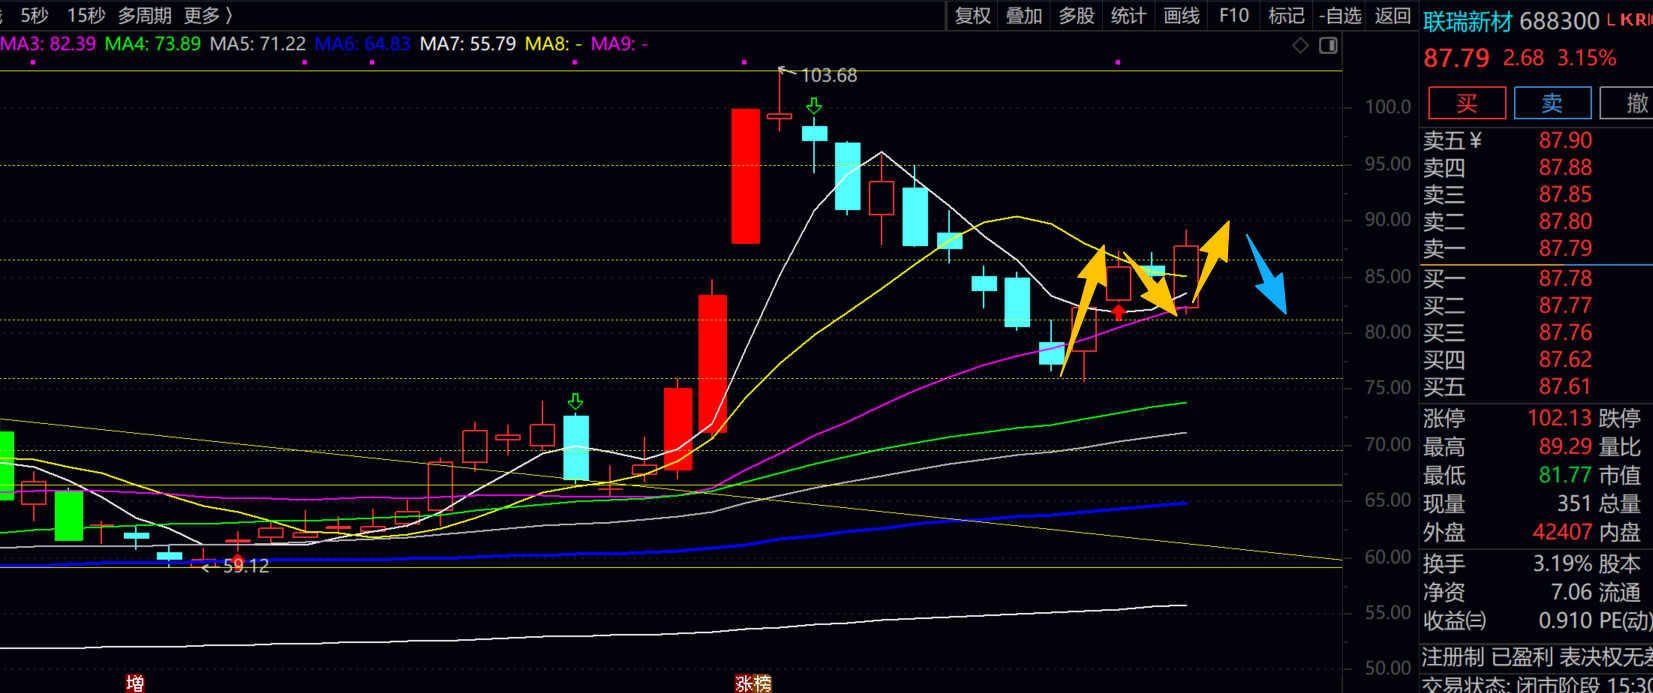
Task: Expand the 更多 period options
Action: coord(208,16)
